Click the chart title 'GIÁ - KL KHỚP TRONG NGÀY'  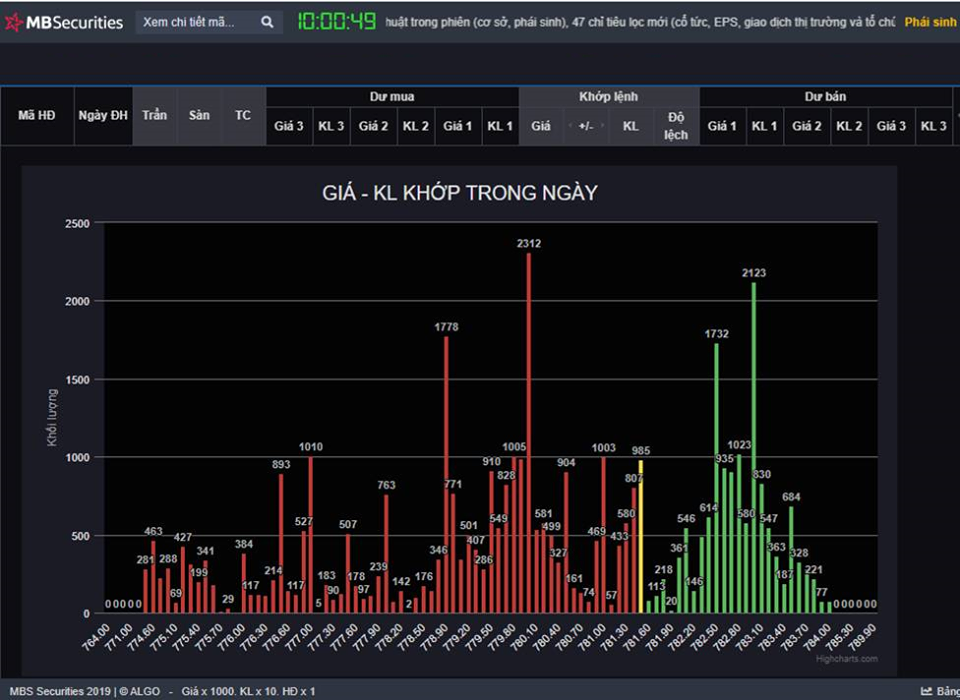coord(460,194)
